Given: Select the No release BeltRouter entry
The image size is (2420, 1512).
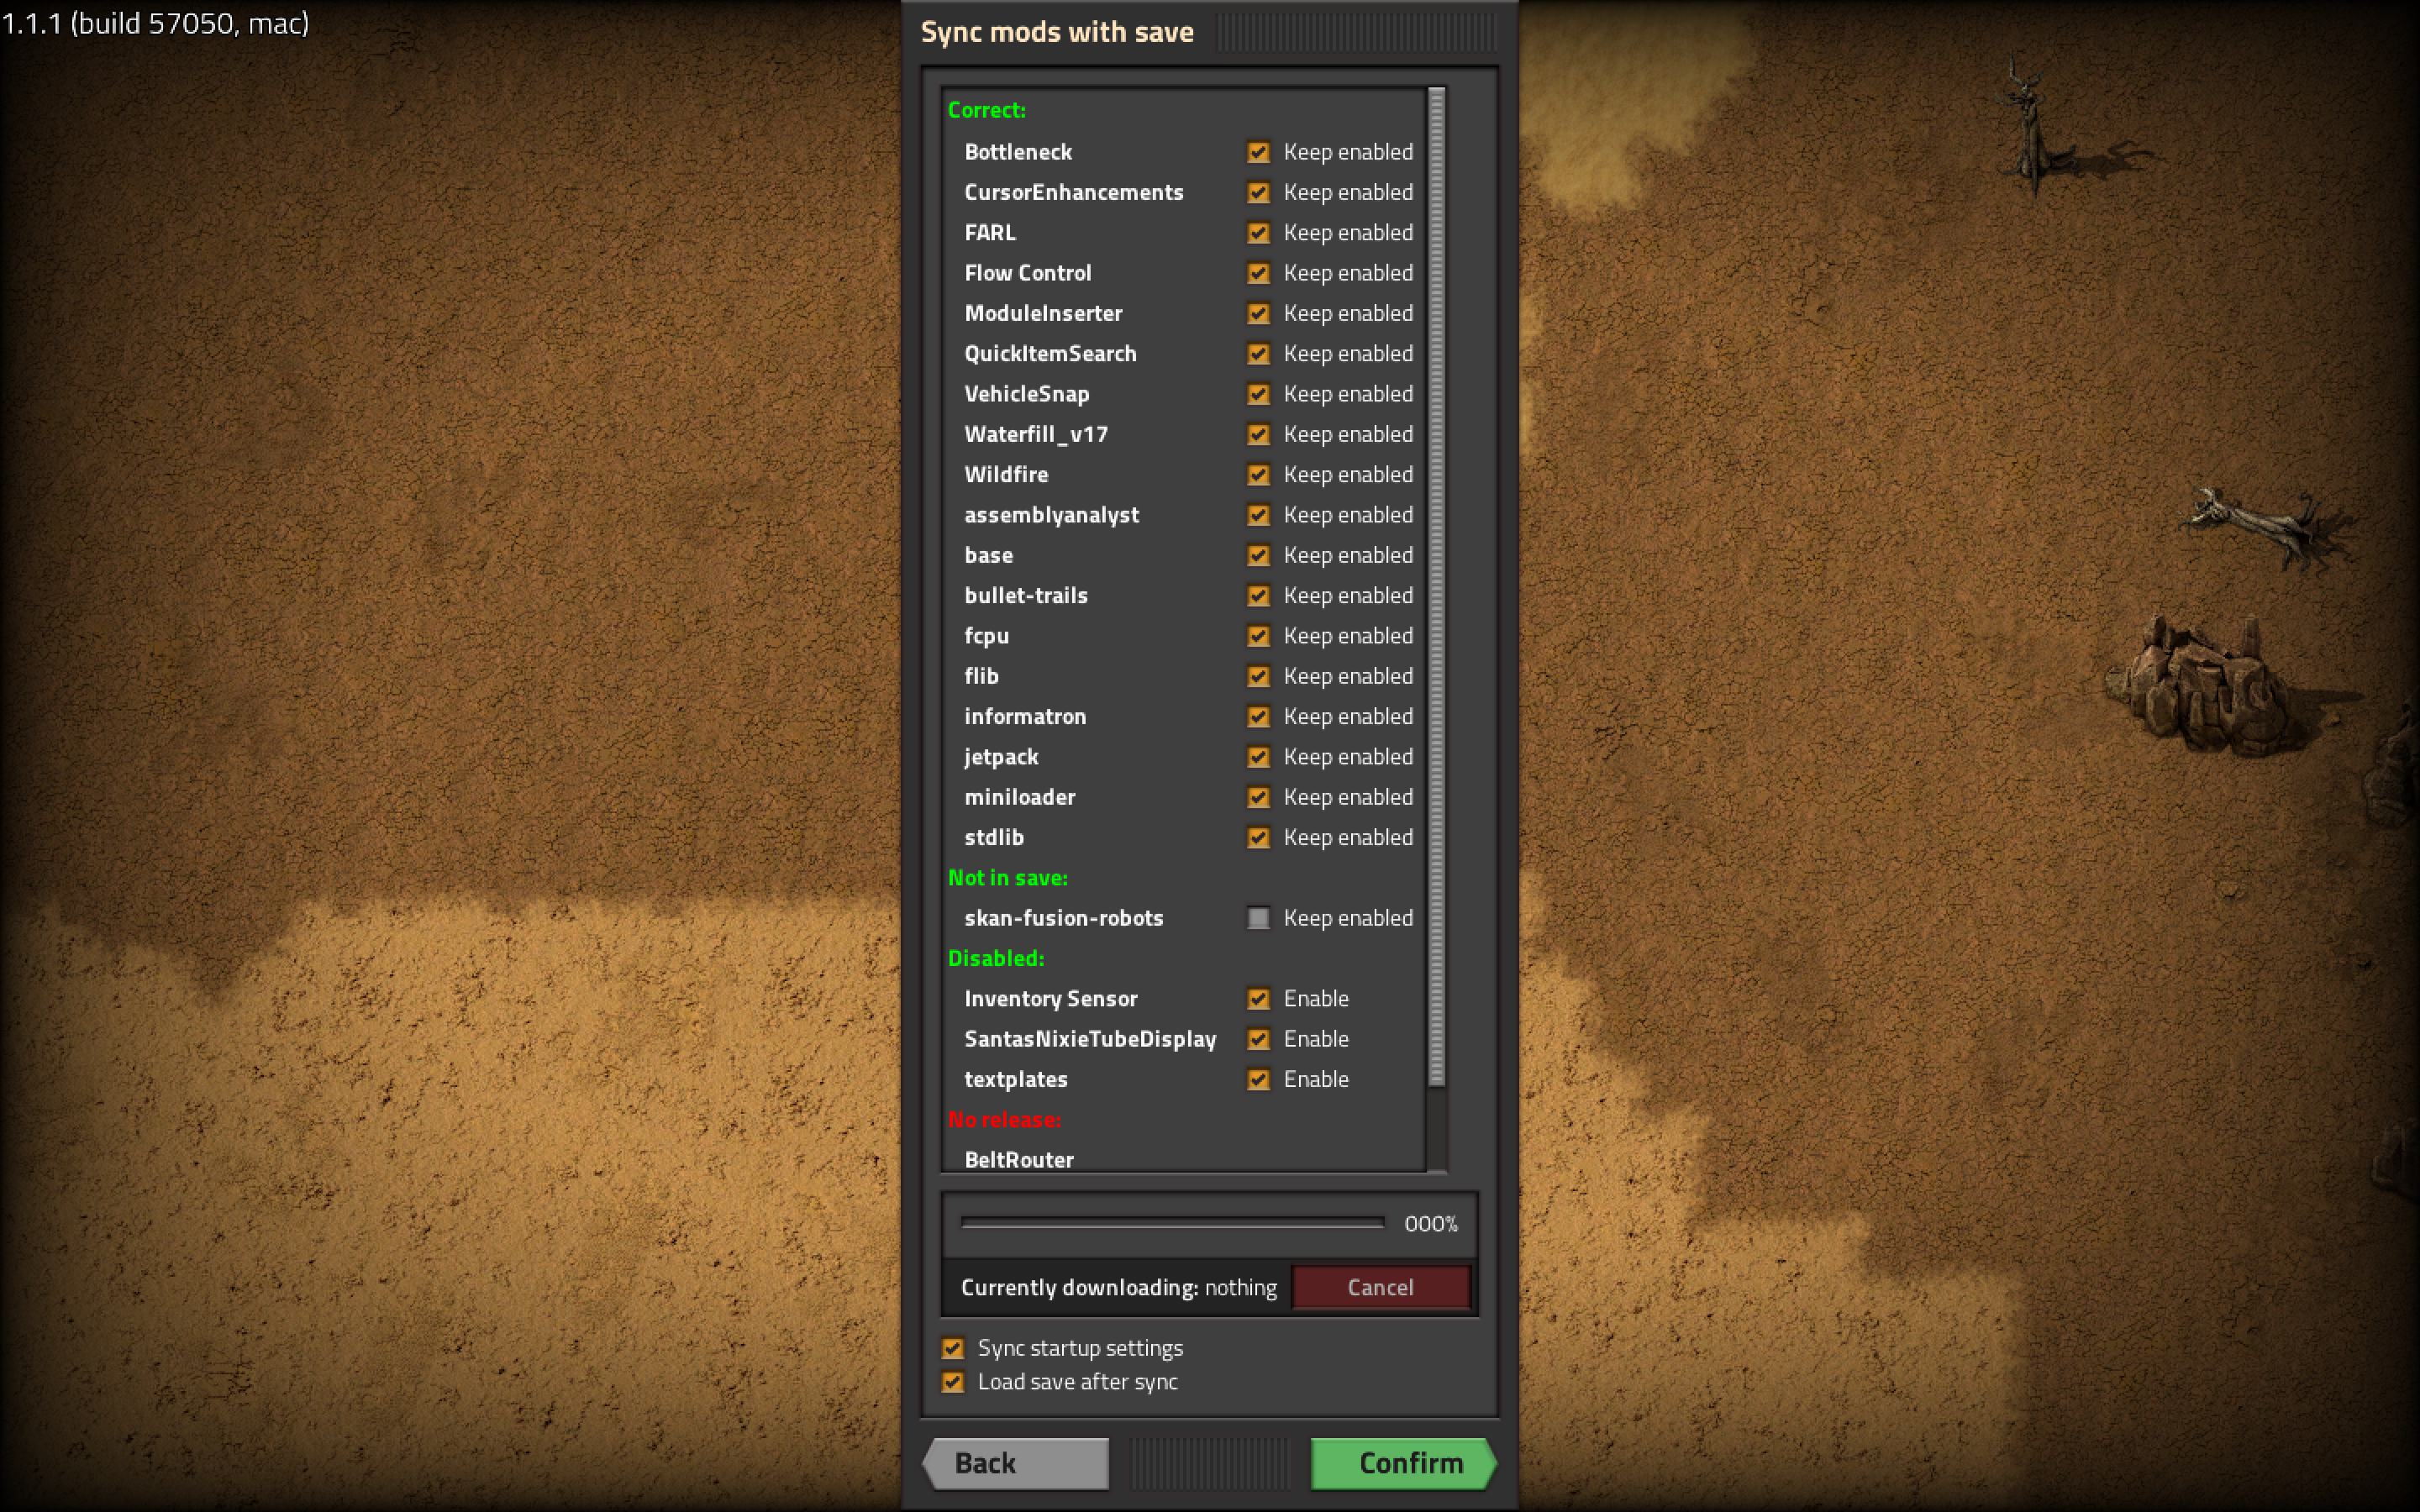Looking at the screenshot, I should (1018, 1160).
